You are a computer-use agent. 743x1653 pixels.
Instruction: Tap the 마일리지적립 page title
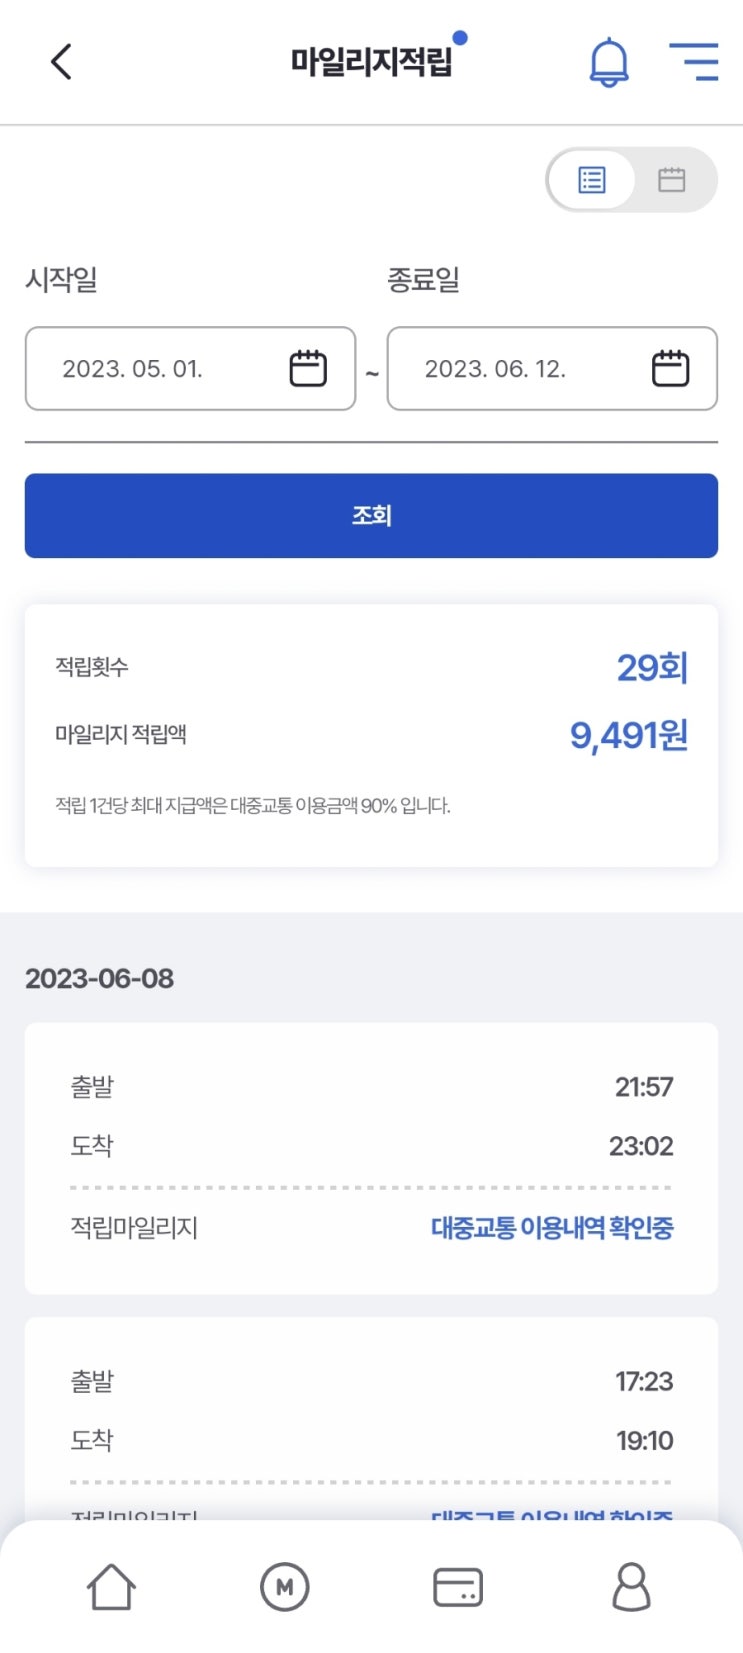coord(371,62)
